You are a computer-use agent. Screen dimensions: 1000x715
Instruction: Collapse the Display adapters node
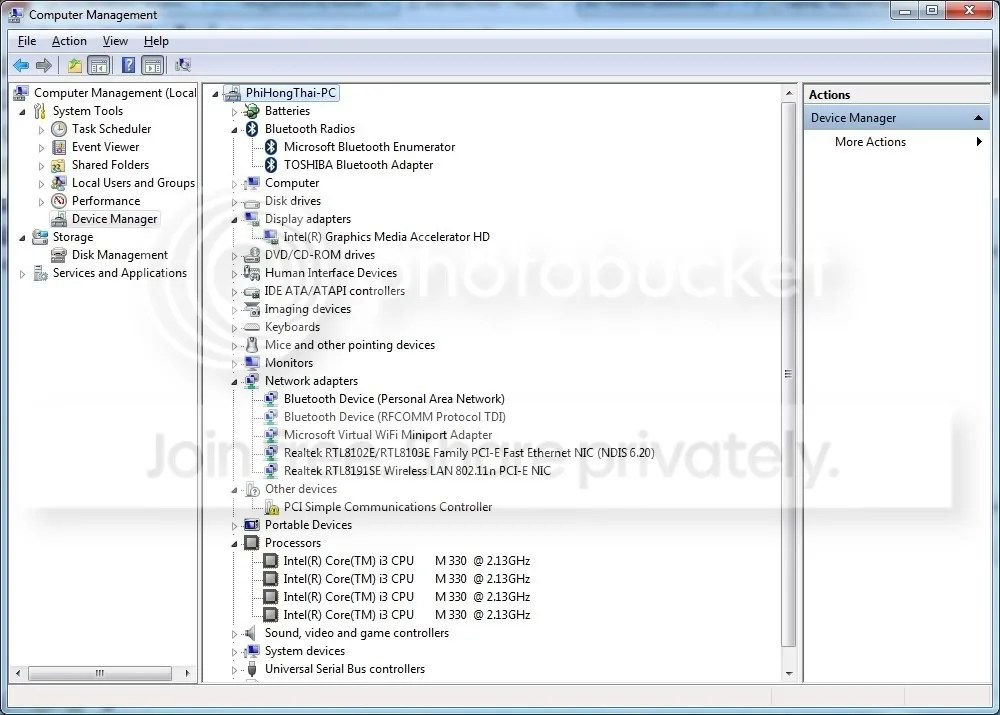(234, 219)
